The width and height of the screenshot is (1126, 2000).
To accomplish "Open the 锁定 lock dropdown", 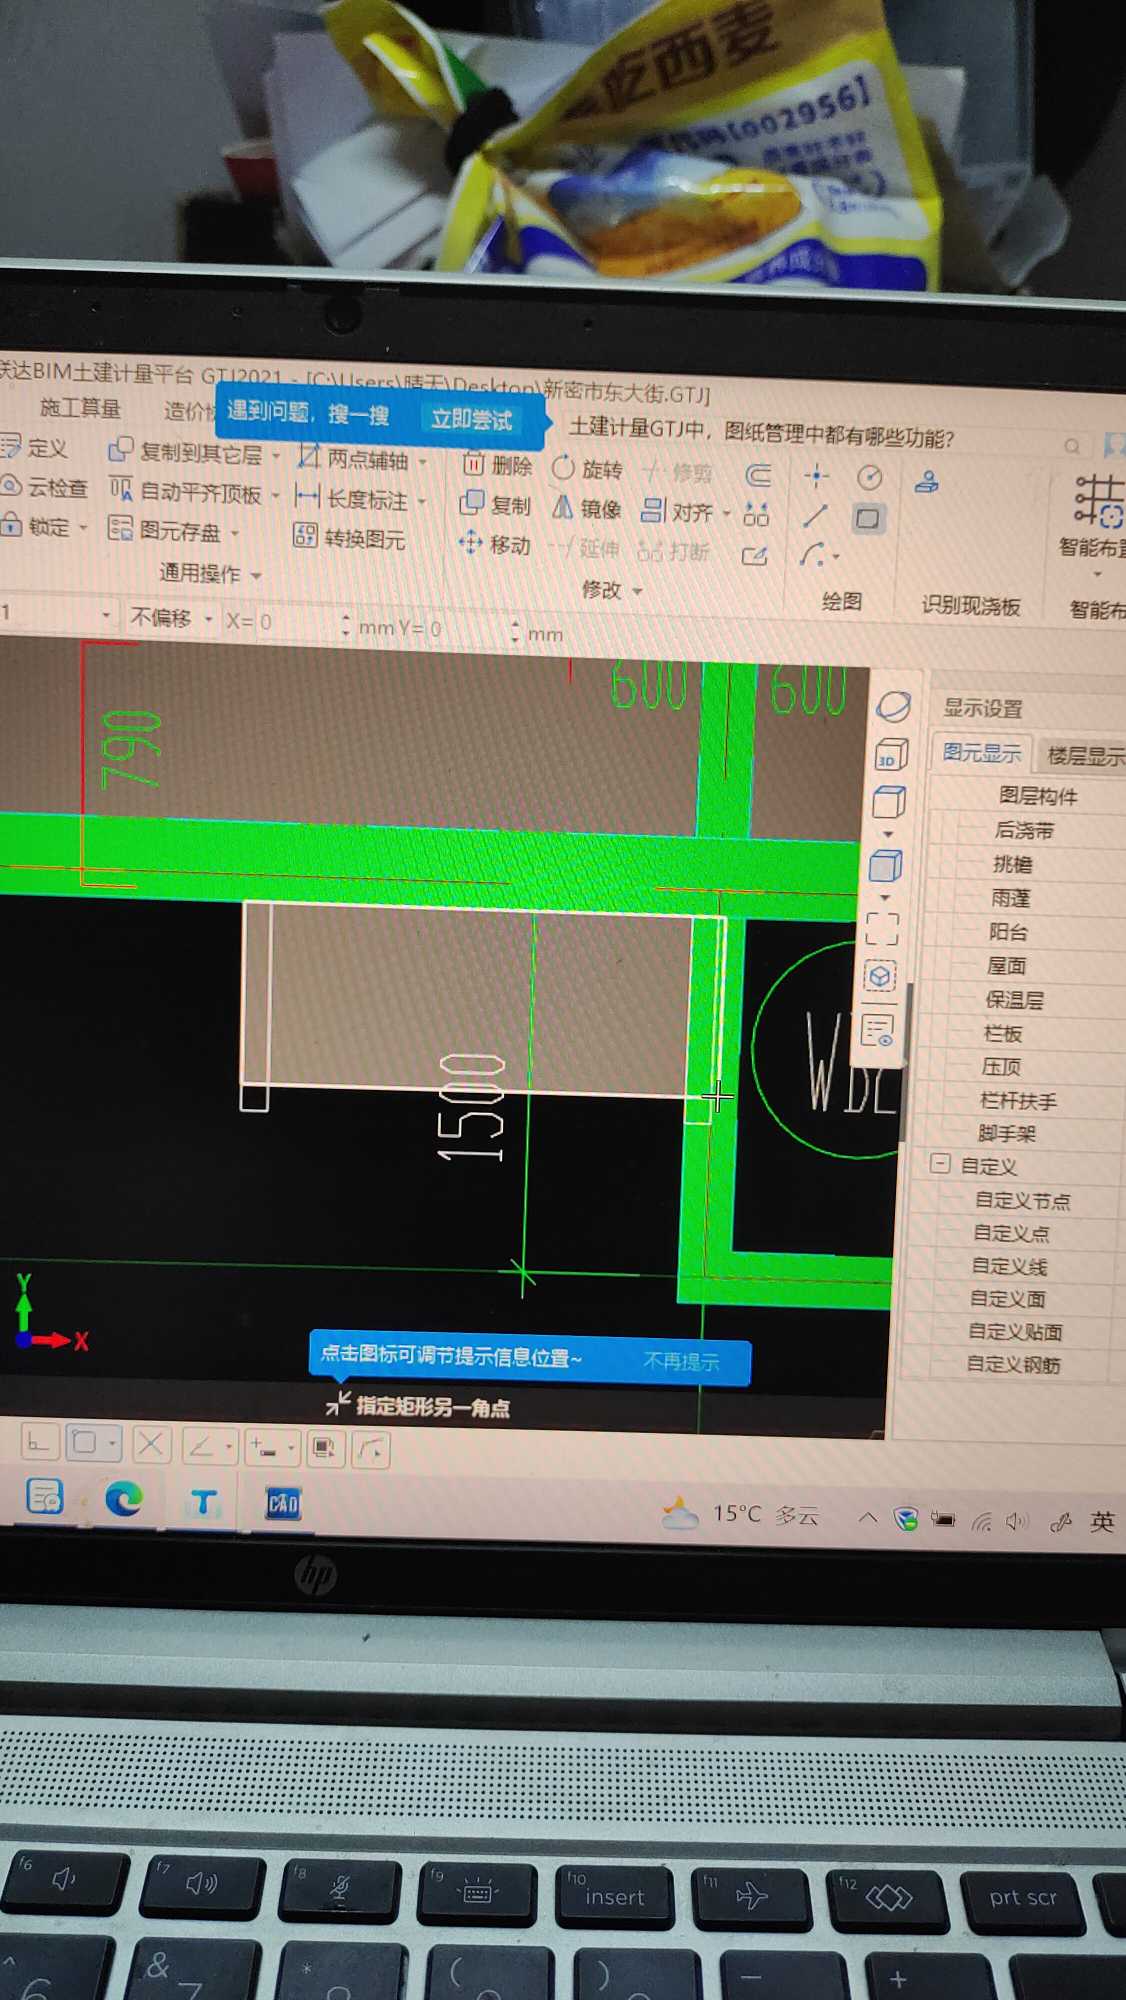I will pos(83,527).
